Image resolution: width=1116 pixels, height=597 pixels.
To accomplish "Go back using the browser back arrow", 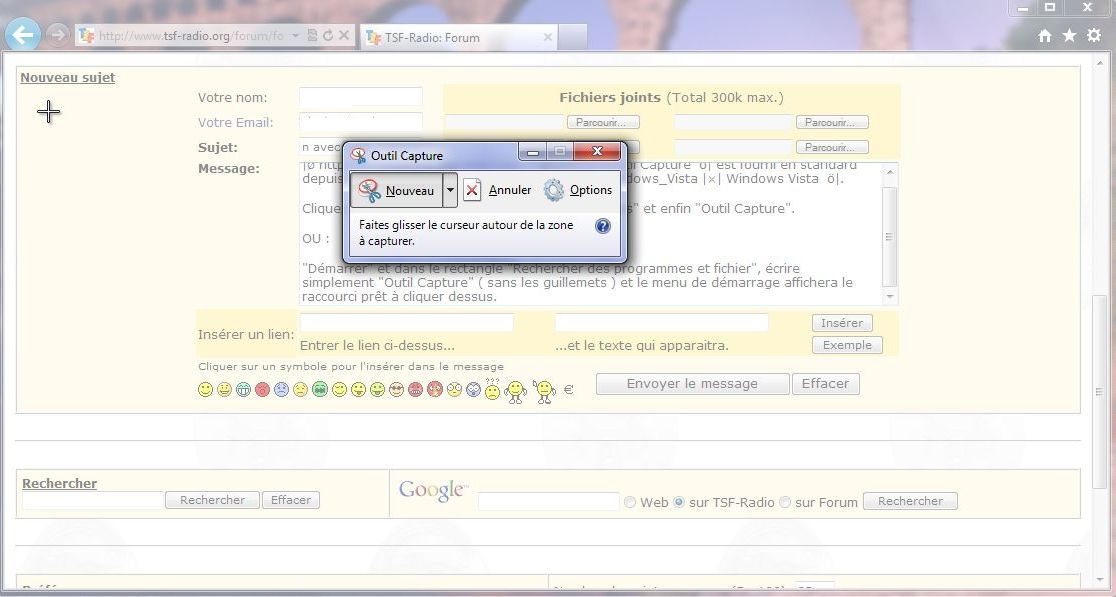I will click(x=23, y=34).
